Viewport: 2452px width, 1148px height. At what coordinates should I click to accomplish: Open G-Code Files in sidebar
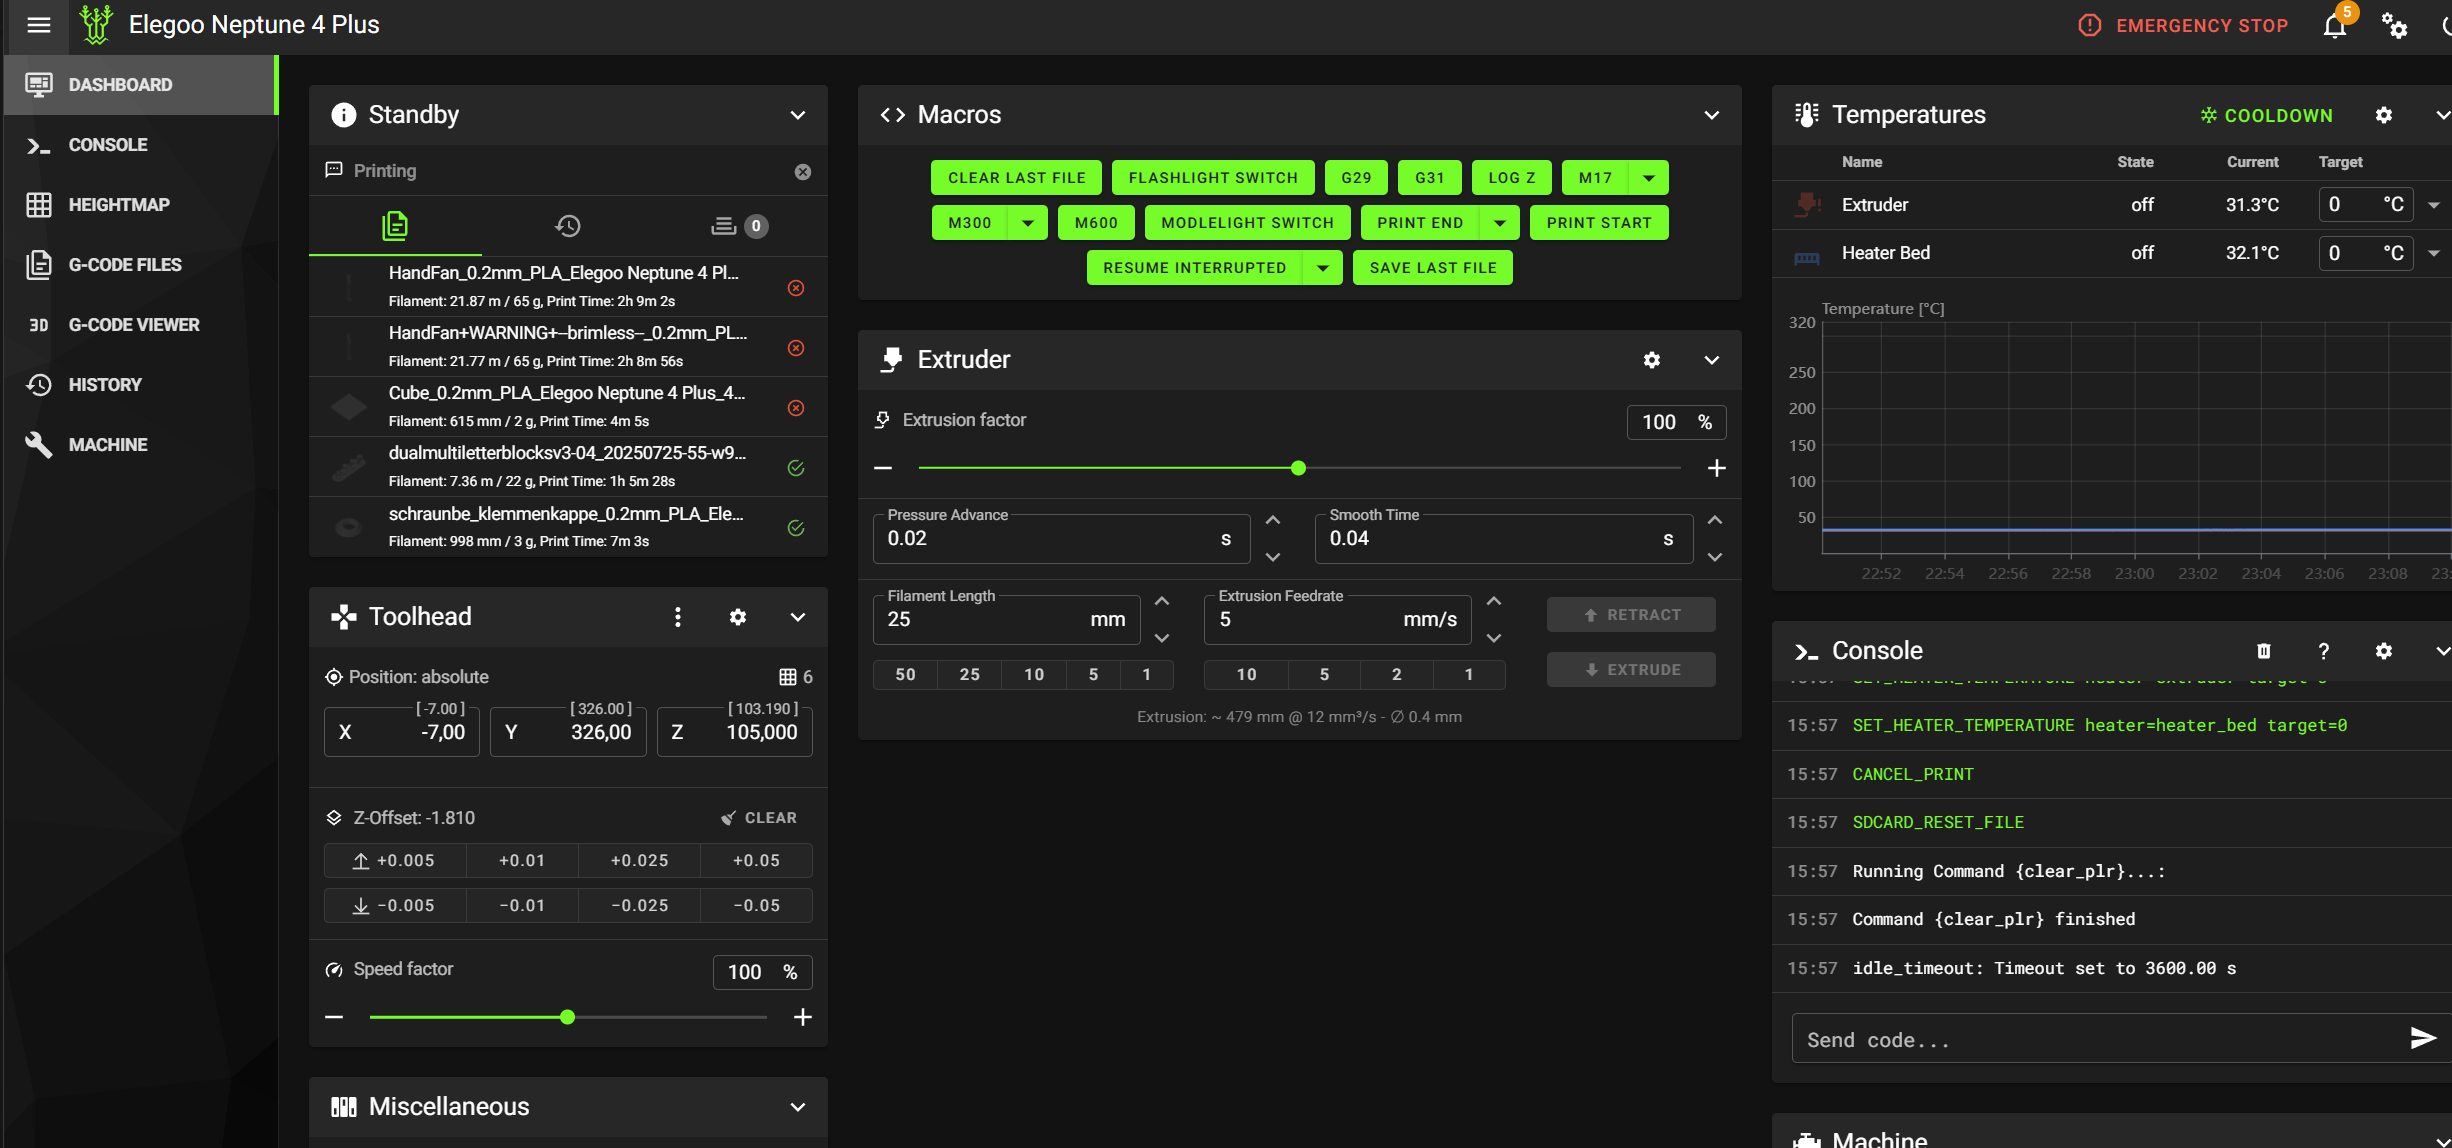[x=139, y=265]
